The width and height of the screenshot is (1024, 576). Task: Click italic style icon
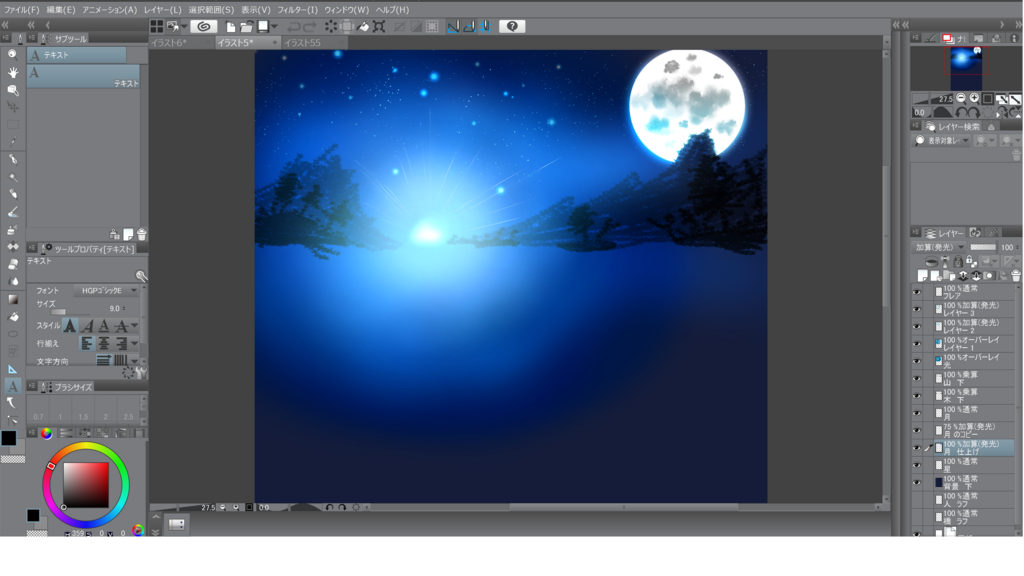click(x=88, y=325)
